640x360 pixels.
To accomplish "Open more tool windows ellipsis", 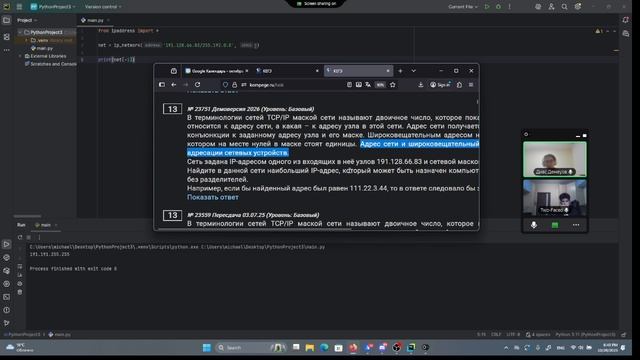I will point(7,50).
